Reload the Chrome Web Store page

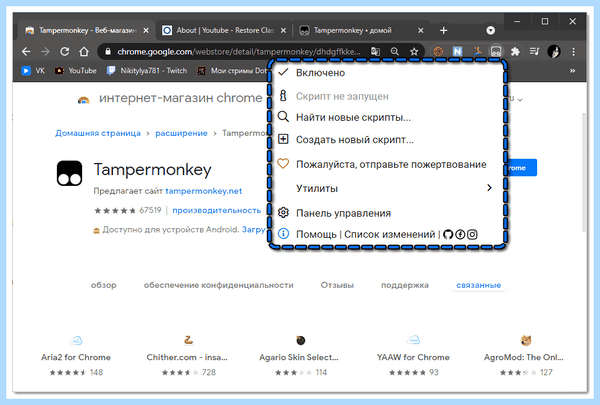[64, 51]
